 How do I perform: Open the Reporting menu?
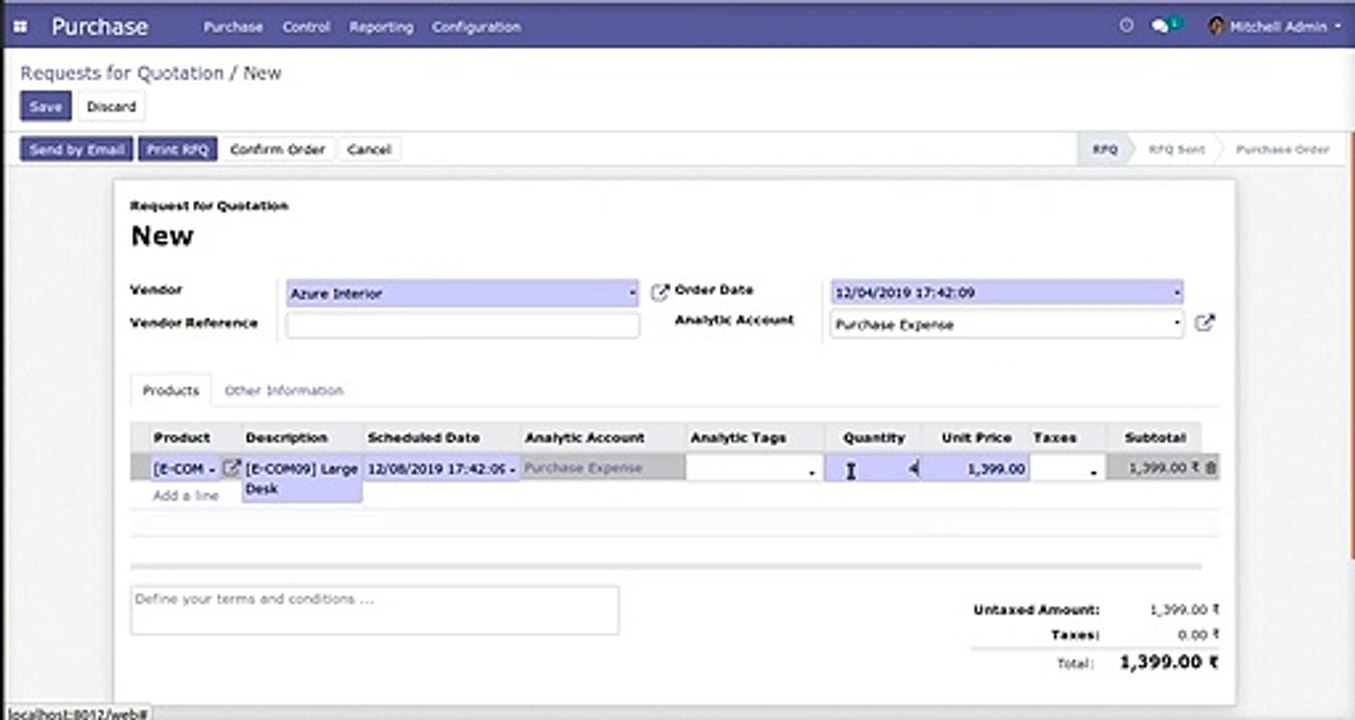(381, 27)
